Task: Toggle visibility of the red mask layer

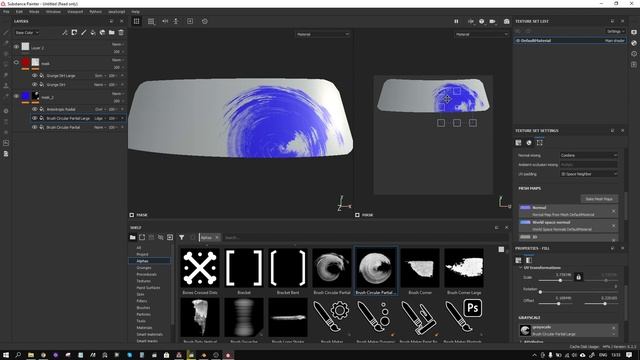Action: click(16, 62)
